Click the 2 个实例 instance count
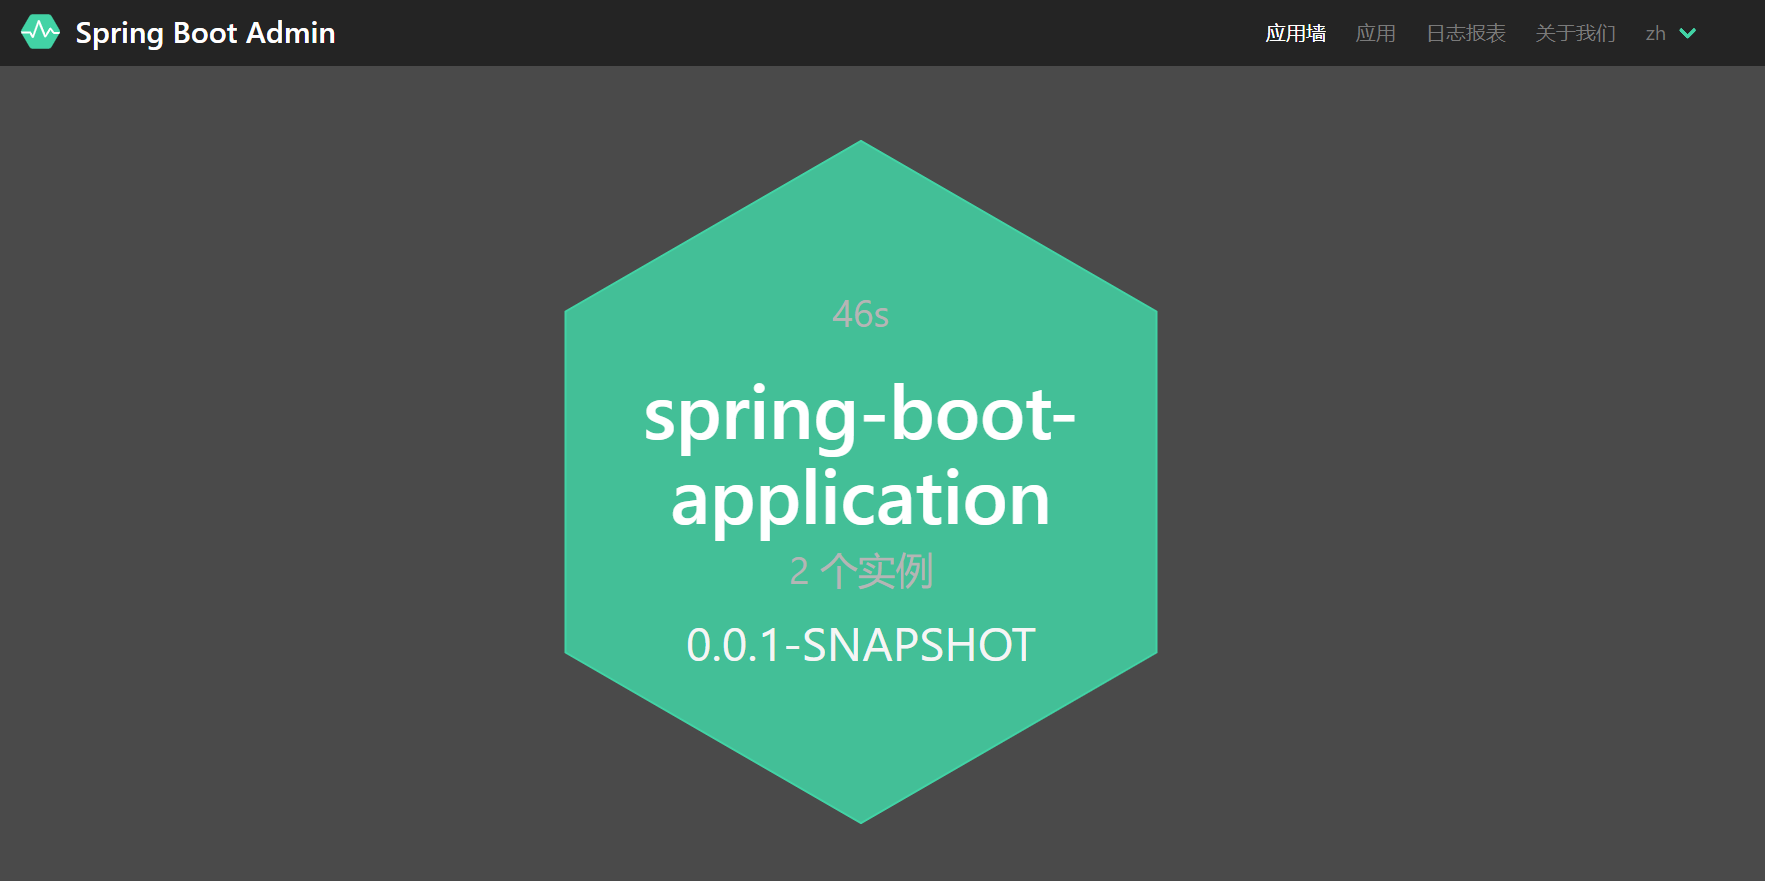 coord(861,571)
